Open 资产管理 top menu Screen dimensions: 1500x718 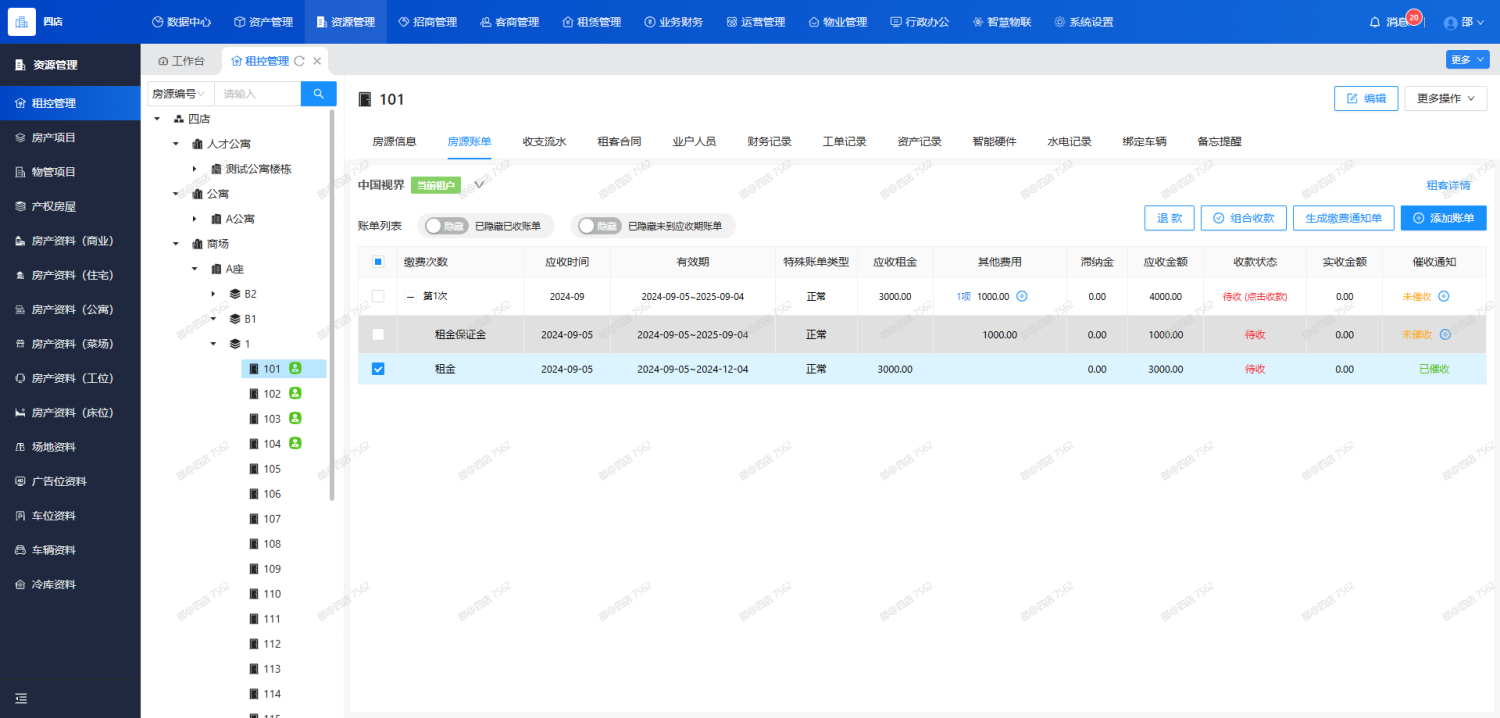[263, 22]
